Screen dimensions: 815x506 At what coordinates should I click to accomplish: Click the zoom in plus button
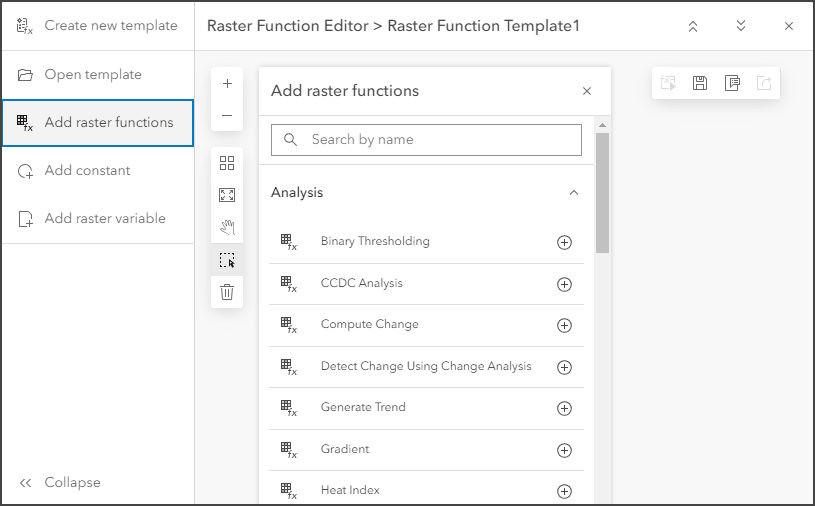tap(227, 84)
